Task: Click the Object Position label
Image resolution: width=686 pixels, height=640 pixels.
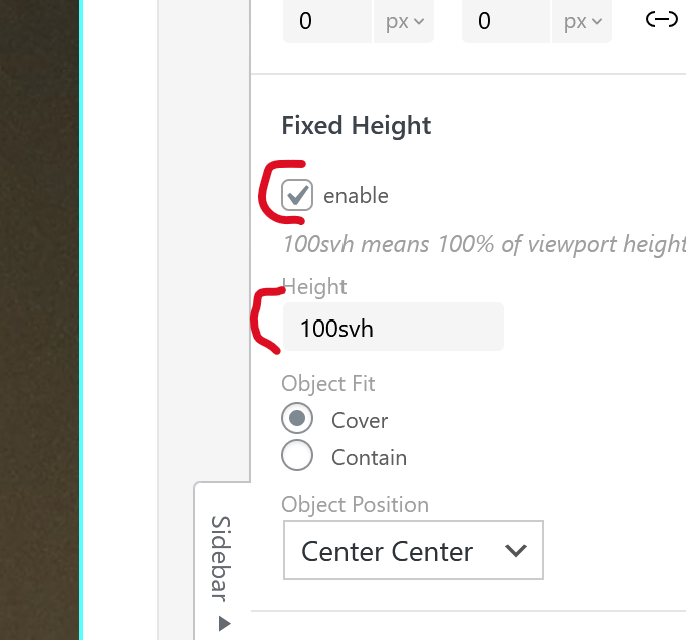Action: click(355, 505)
